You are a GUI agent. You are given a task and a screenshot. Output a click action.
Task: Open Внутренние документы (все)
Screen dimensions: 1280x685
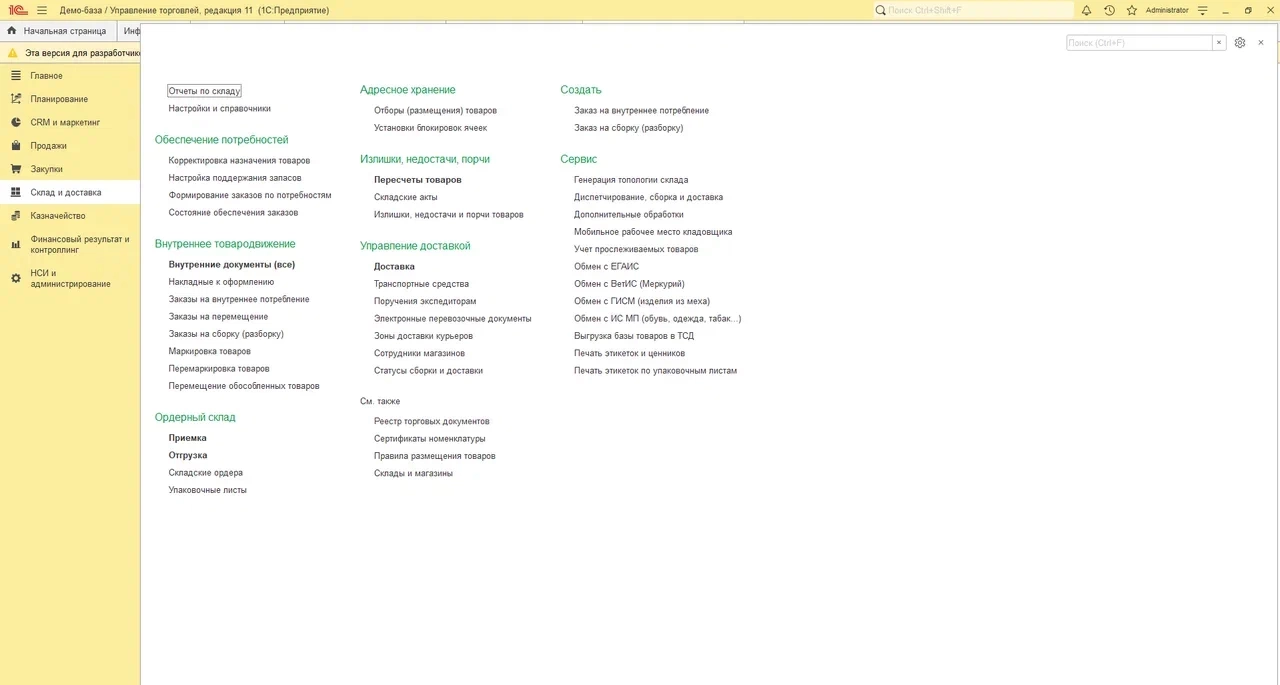click(232, 265)
